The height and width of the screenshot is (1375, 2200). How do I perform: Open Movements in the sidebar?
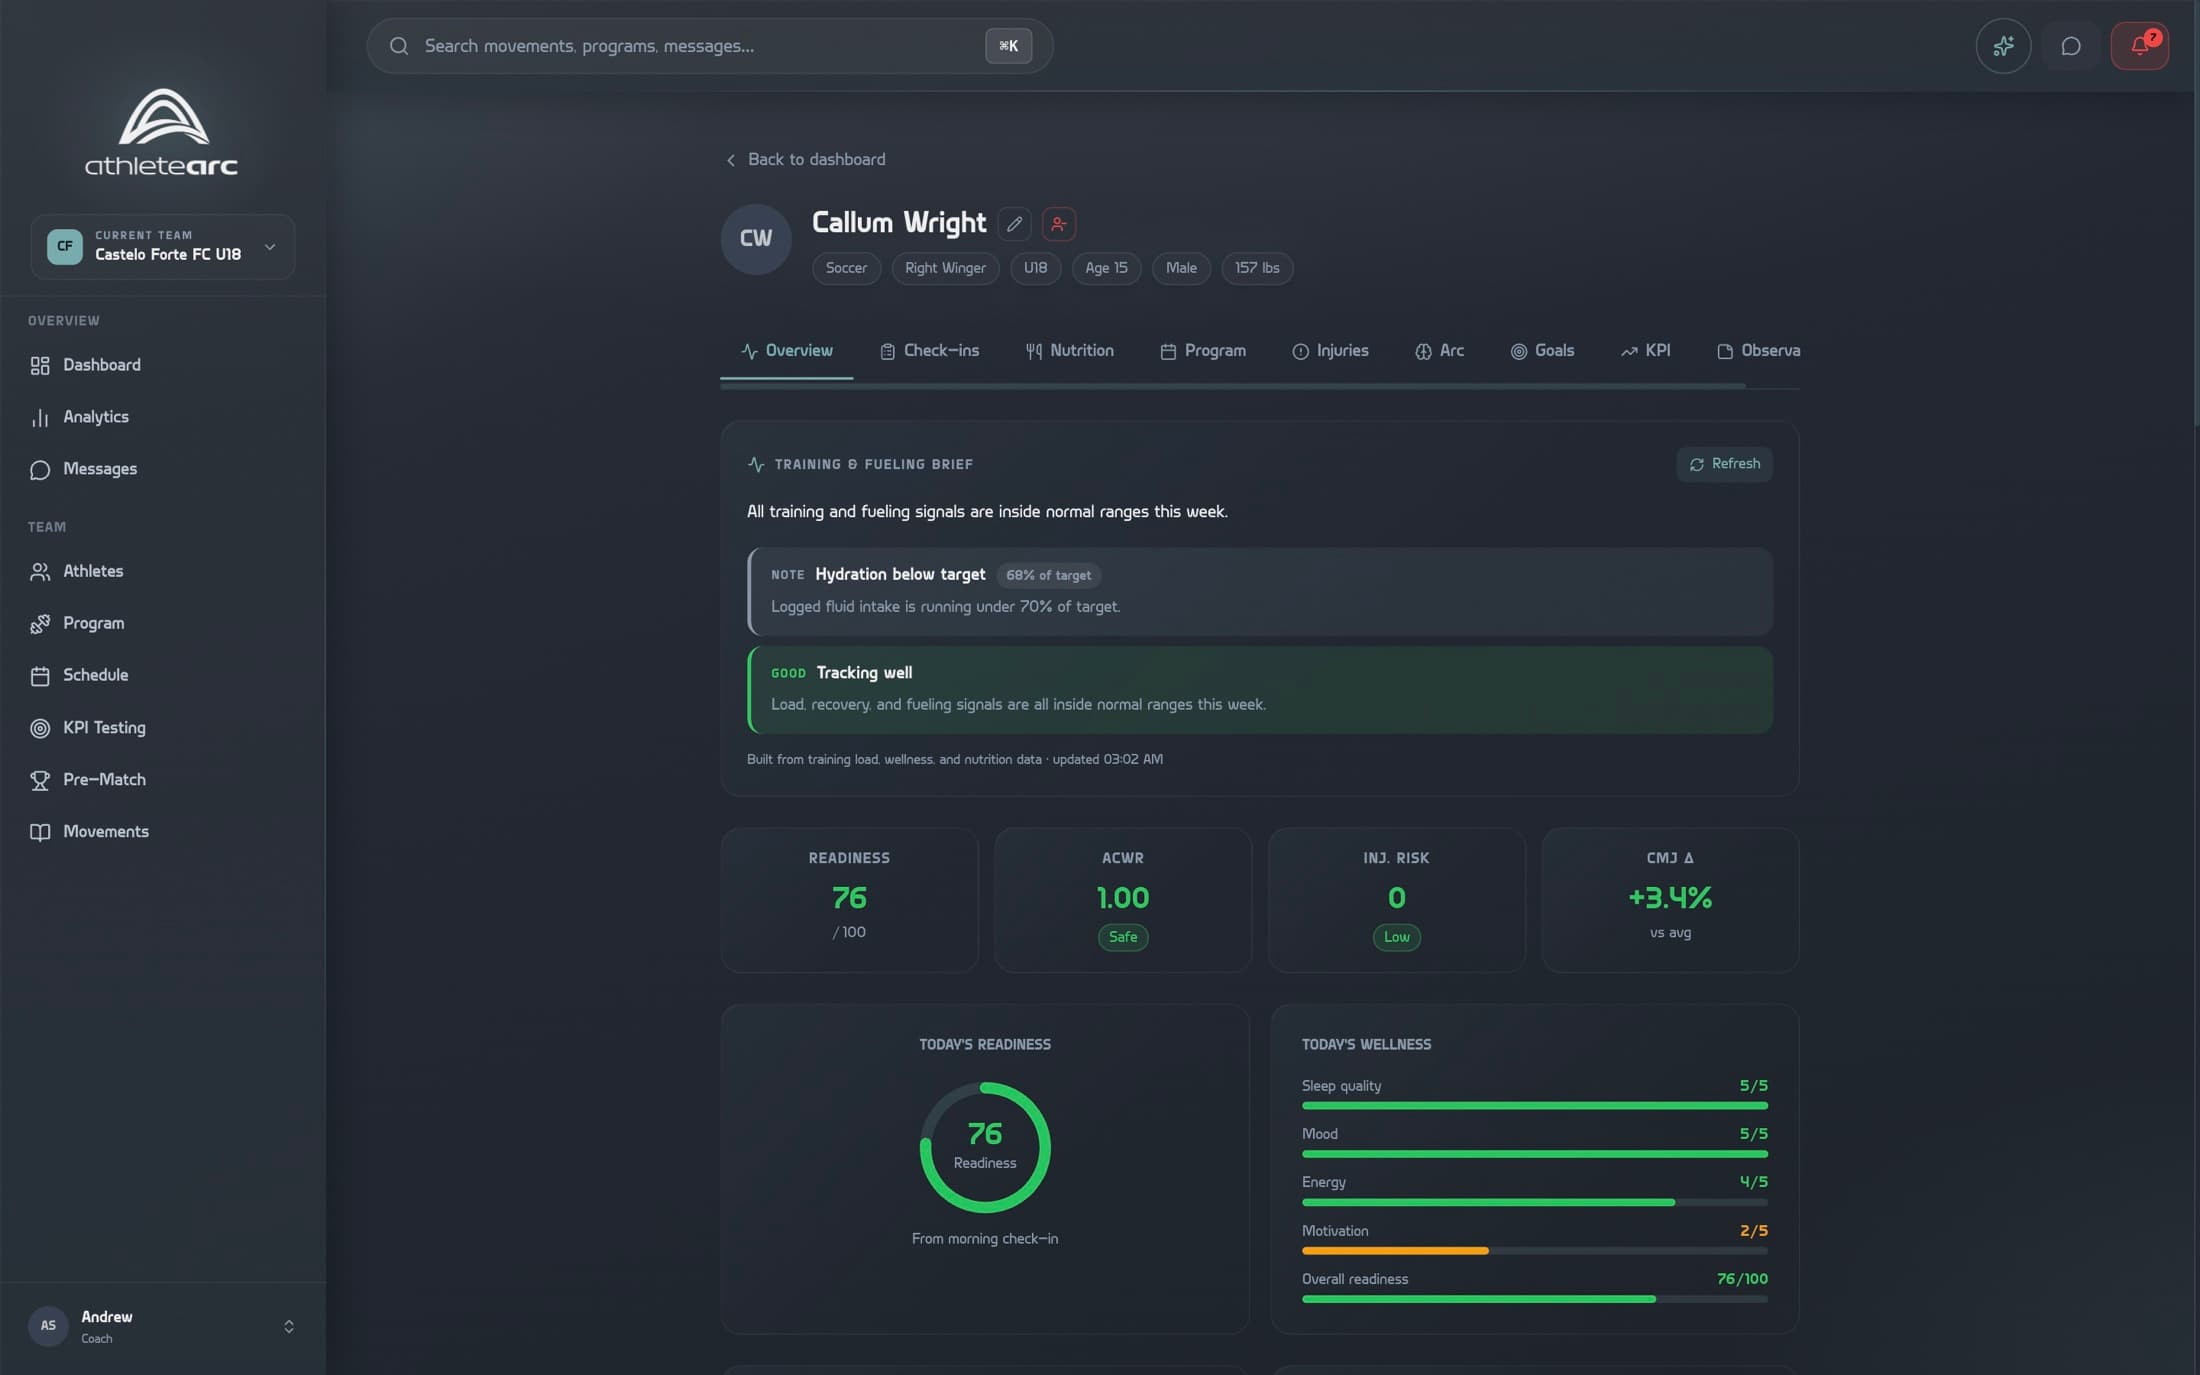click(x=163, y=832)
